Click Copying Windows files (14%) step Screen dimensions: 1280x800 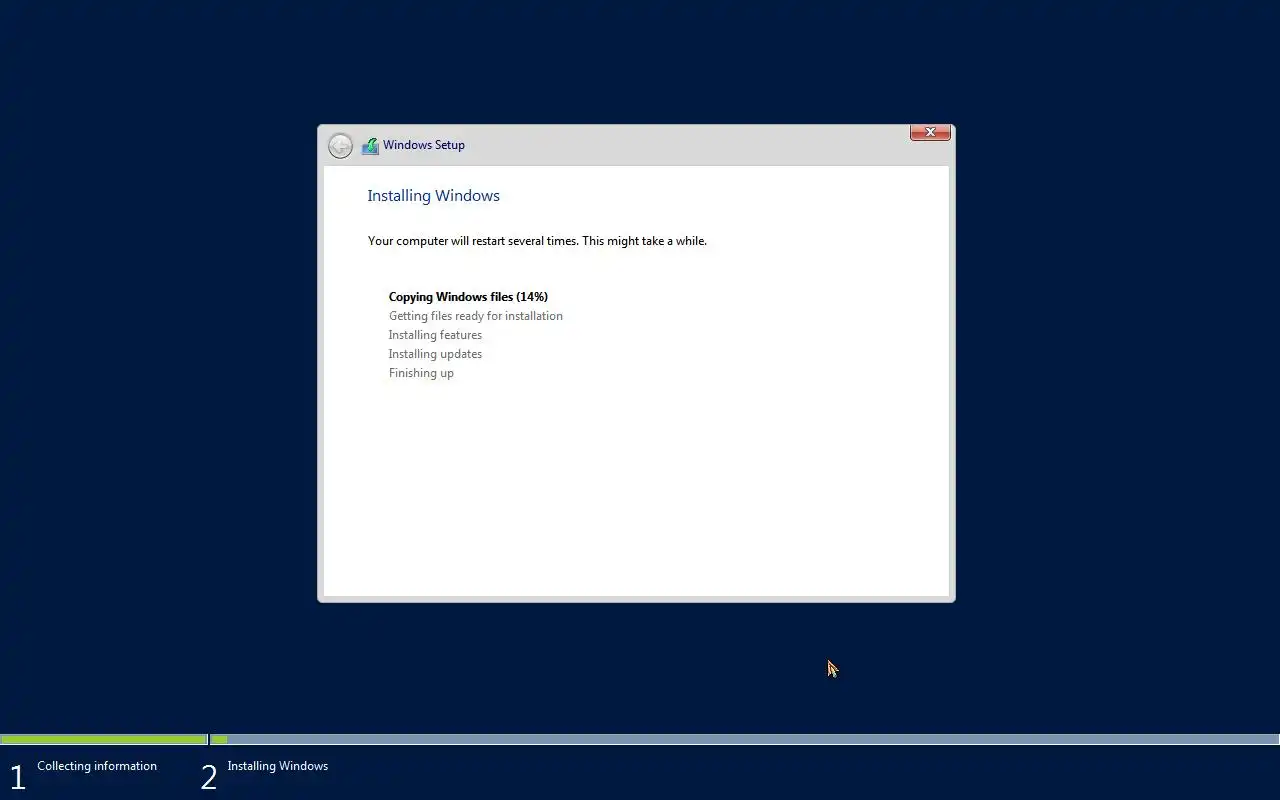tap(468, 297)
